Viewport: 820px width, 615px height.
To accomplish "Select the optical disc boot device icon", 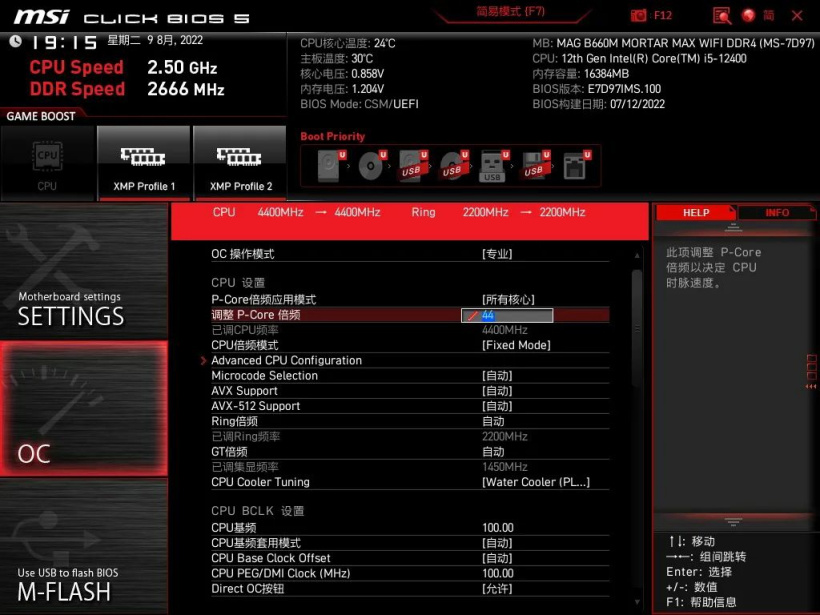I will click(372, 165).
